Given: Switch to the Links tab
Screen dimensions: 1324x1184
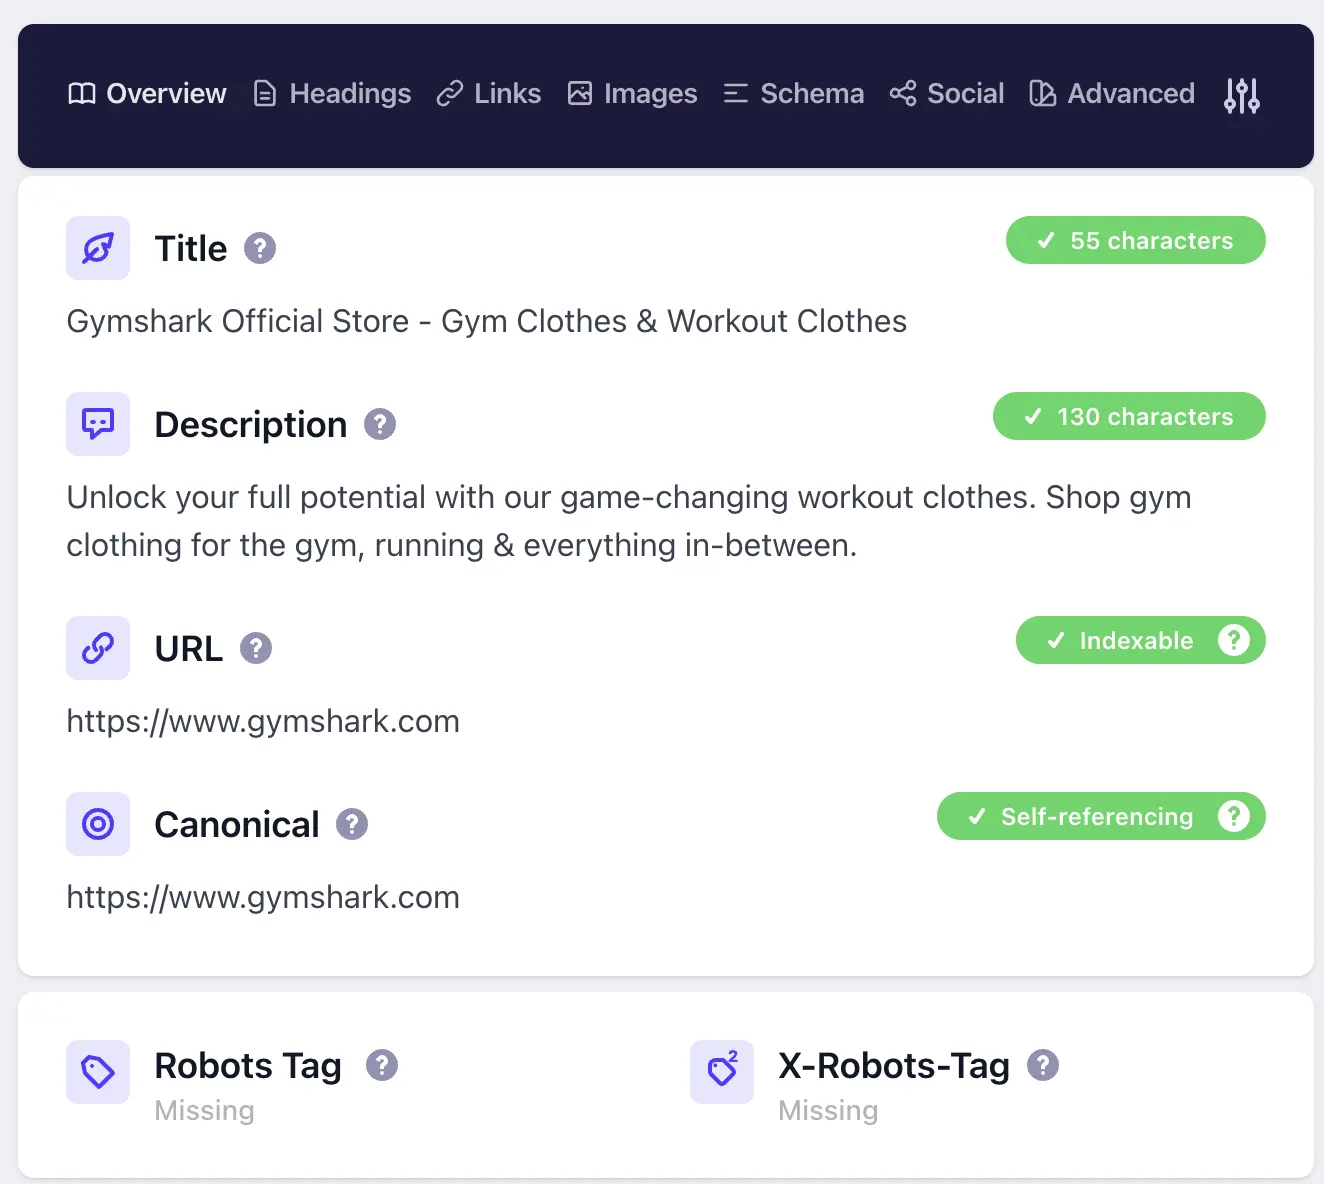Looking at the screenshot, I should click(x=489, y=94).
